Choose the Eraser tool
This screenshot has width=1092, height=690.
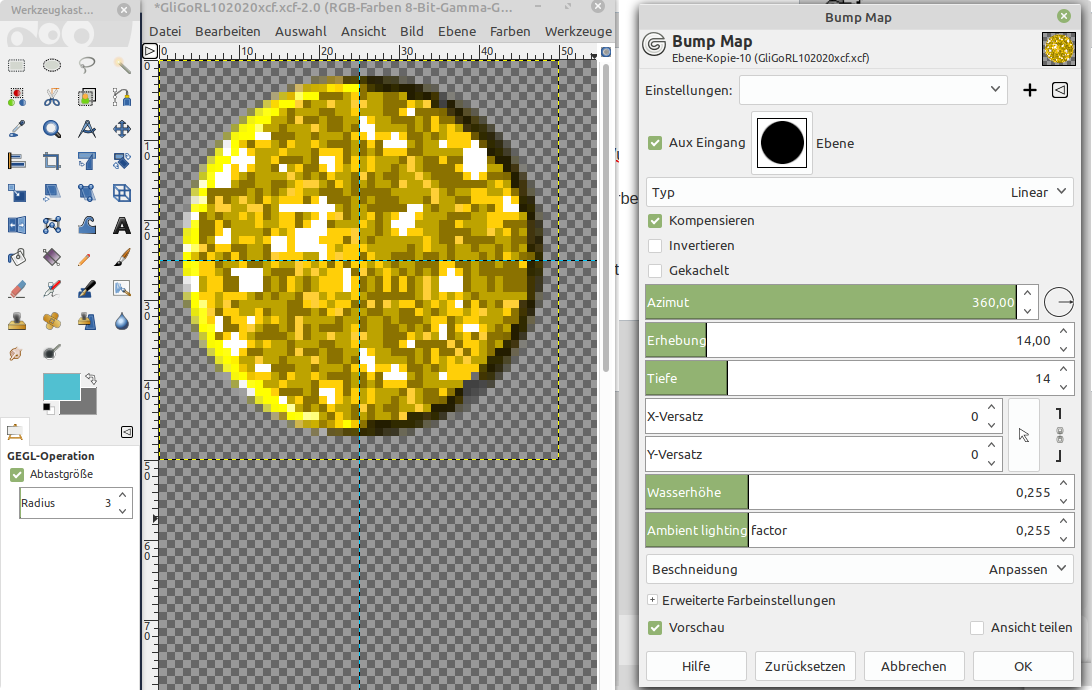(17, 289)
